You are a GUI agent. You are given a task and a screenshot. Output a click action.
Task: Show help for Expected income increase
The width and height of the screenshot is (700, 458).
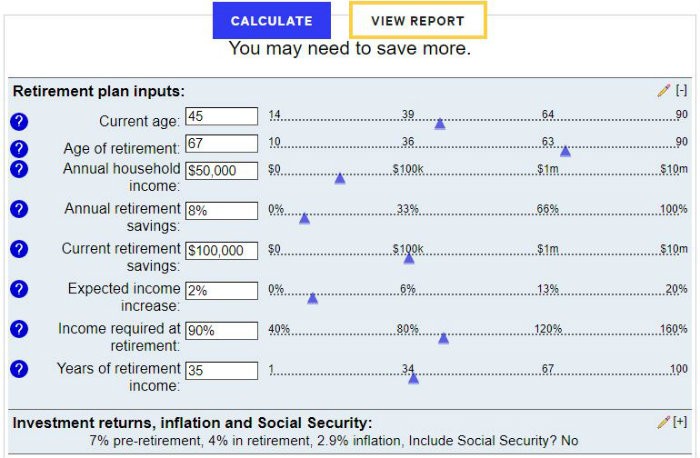(19, 289)
